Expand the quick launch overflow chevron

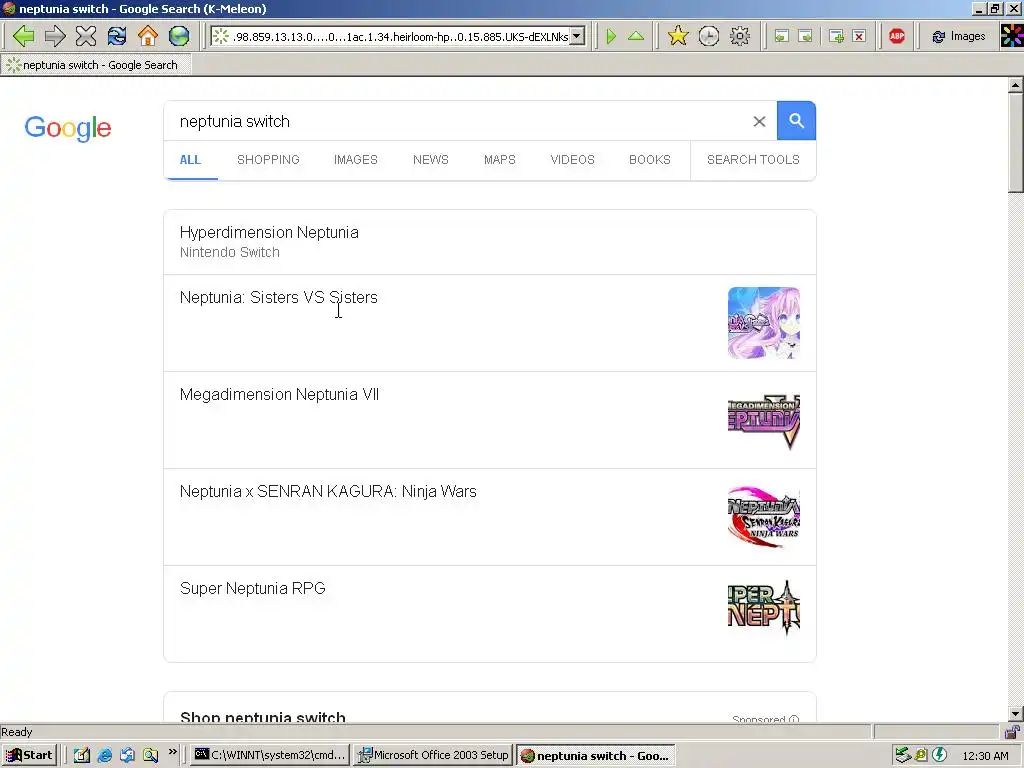pyautogui.click(x=172, y=752)
